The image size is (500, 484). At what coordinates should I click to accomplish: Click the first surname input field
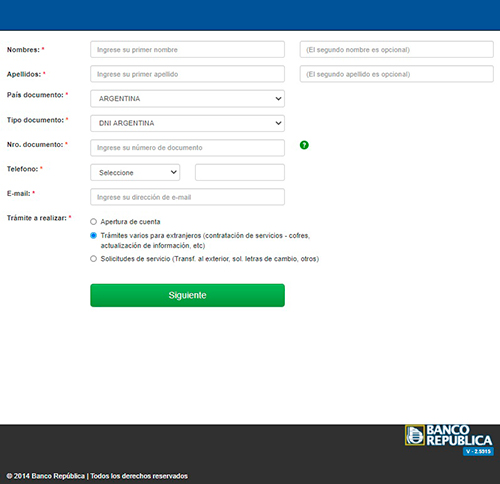tap(187, 74)
